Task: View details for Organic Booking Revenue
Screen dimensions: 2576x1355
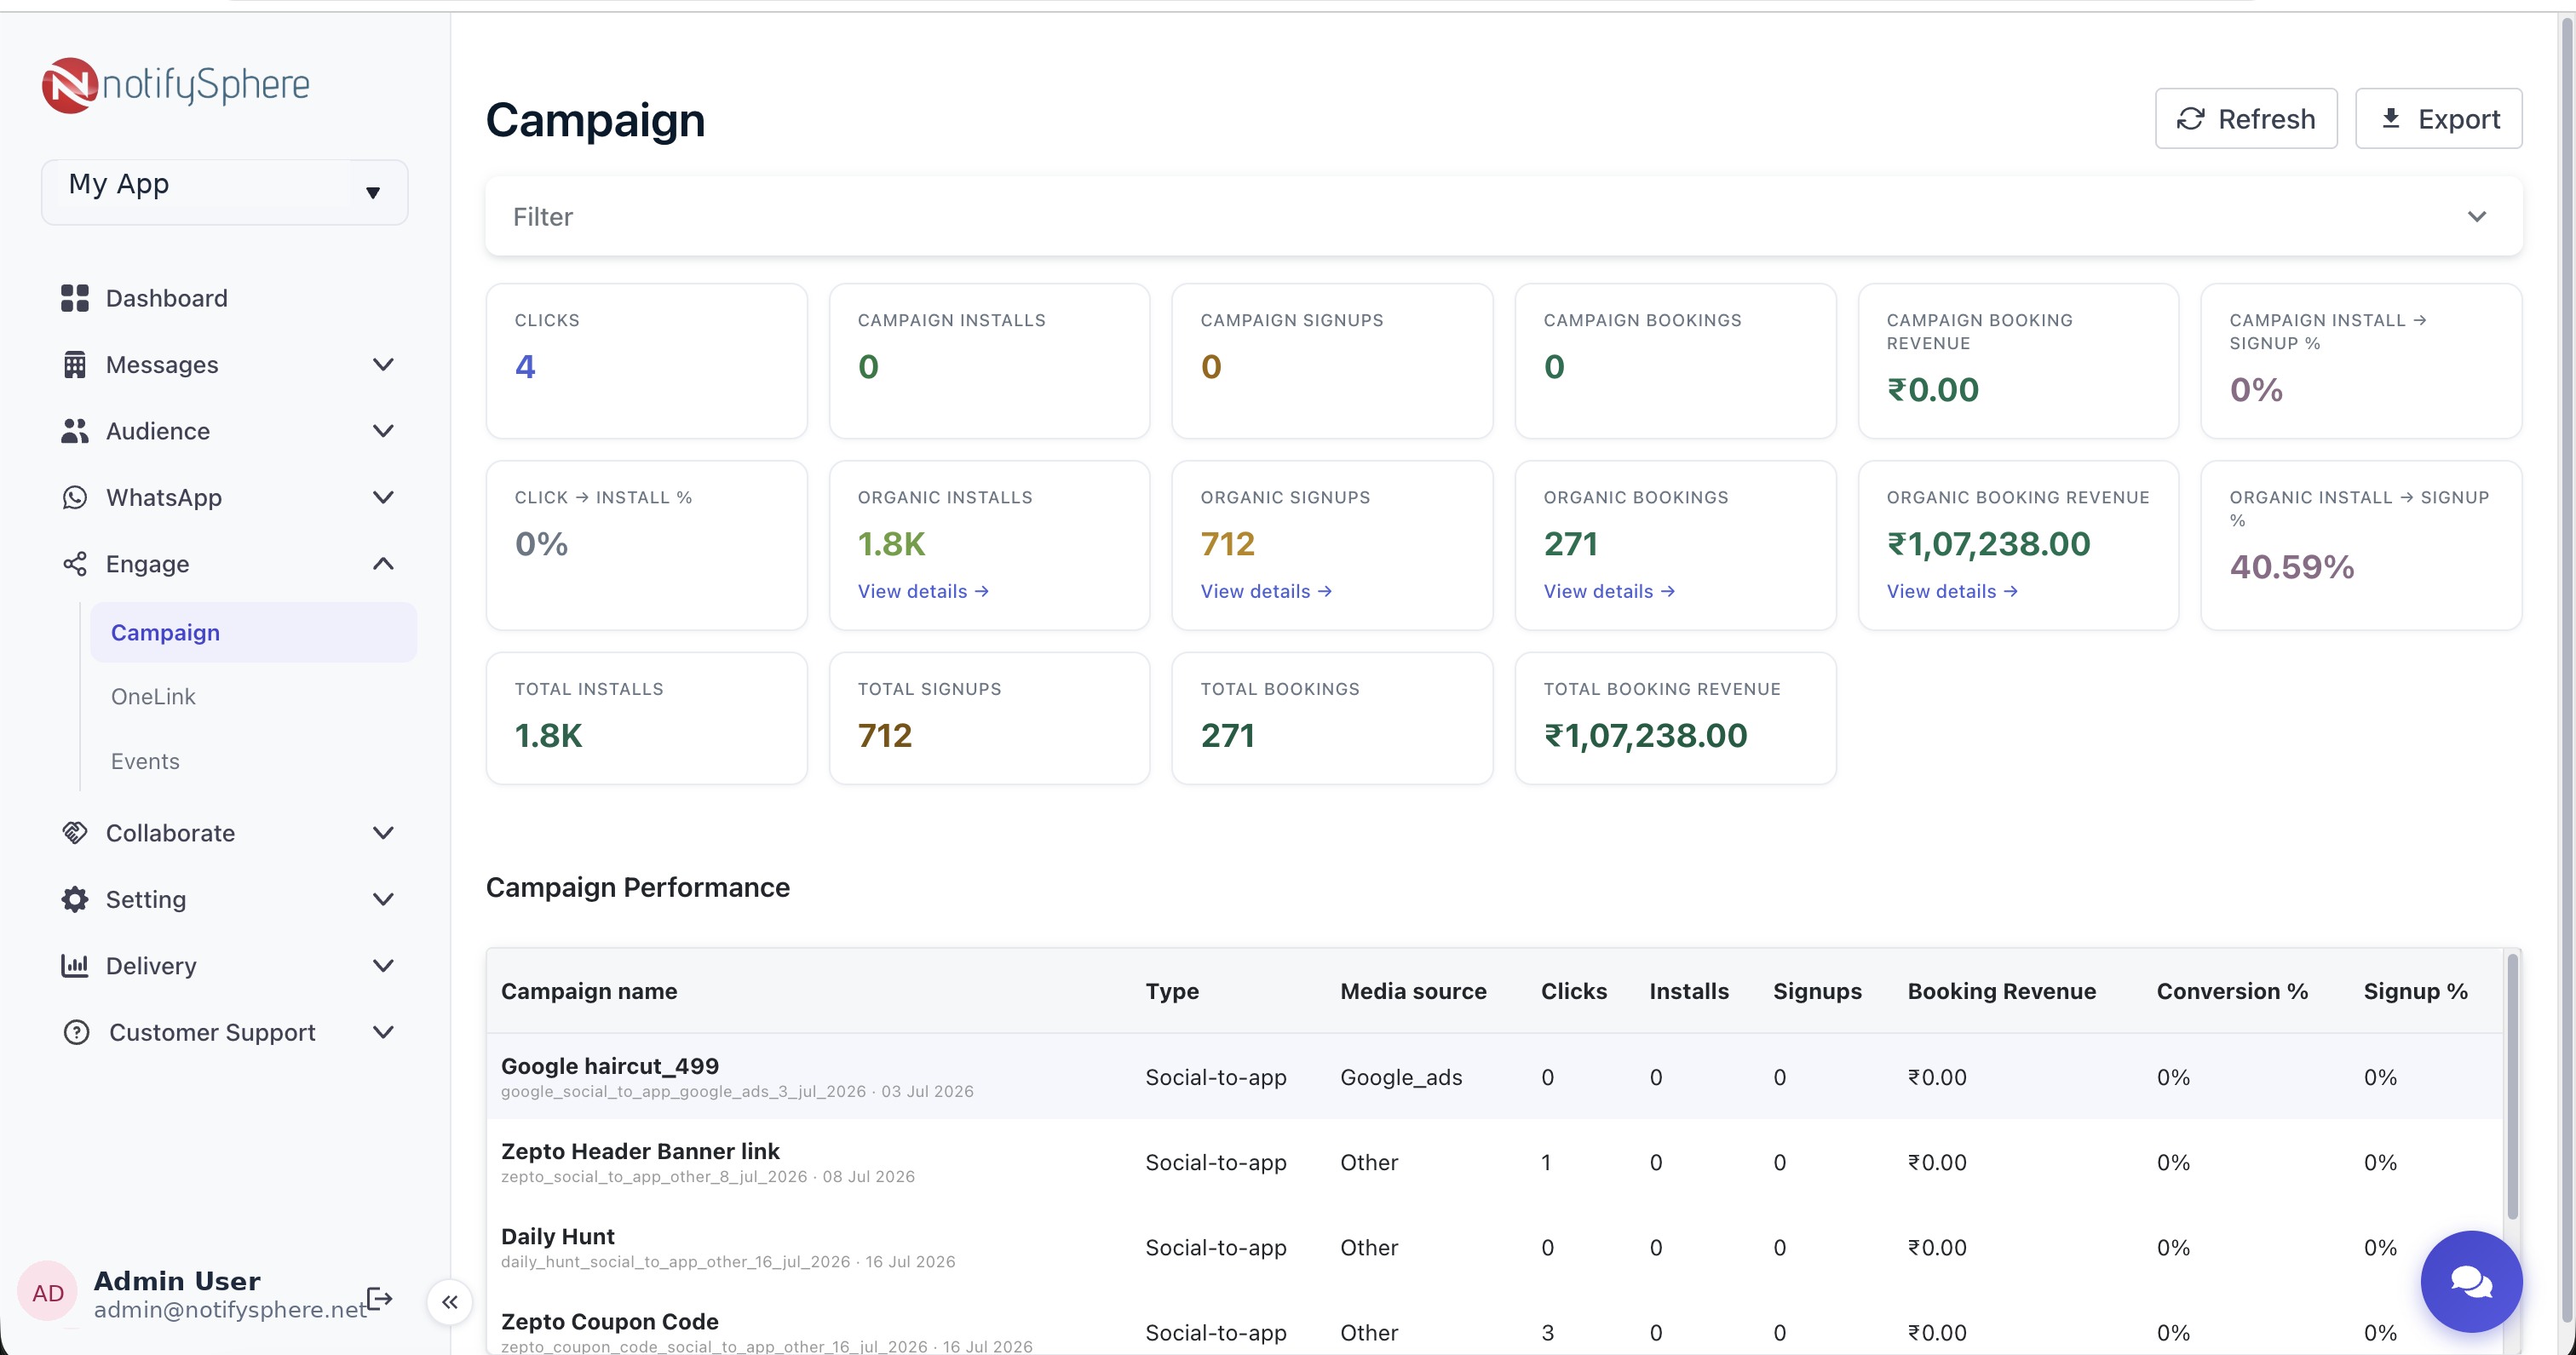Action: click(1952, 591)
